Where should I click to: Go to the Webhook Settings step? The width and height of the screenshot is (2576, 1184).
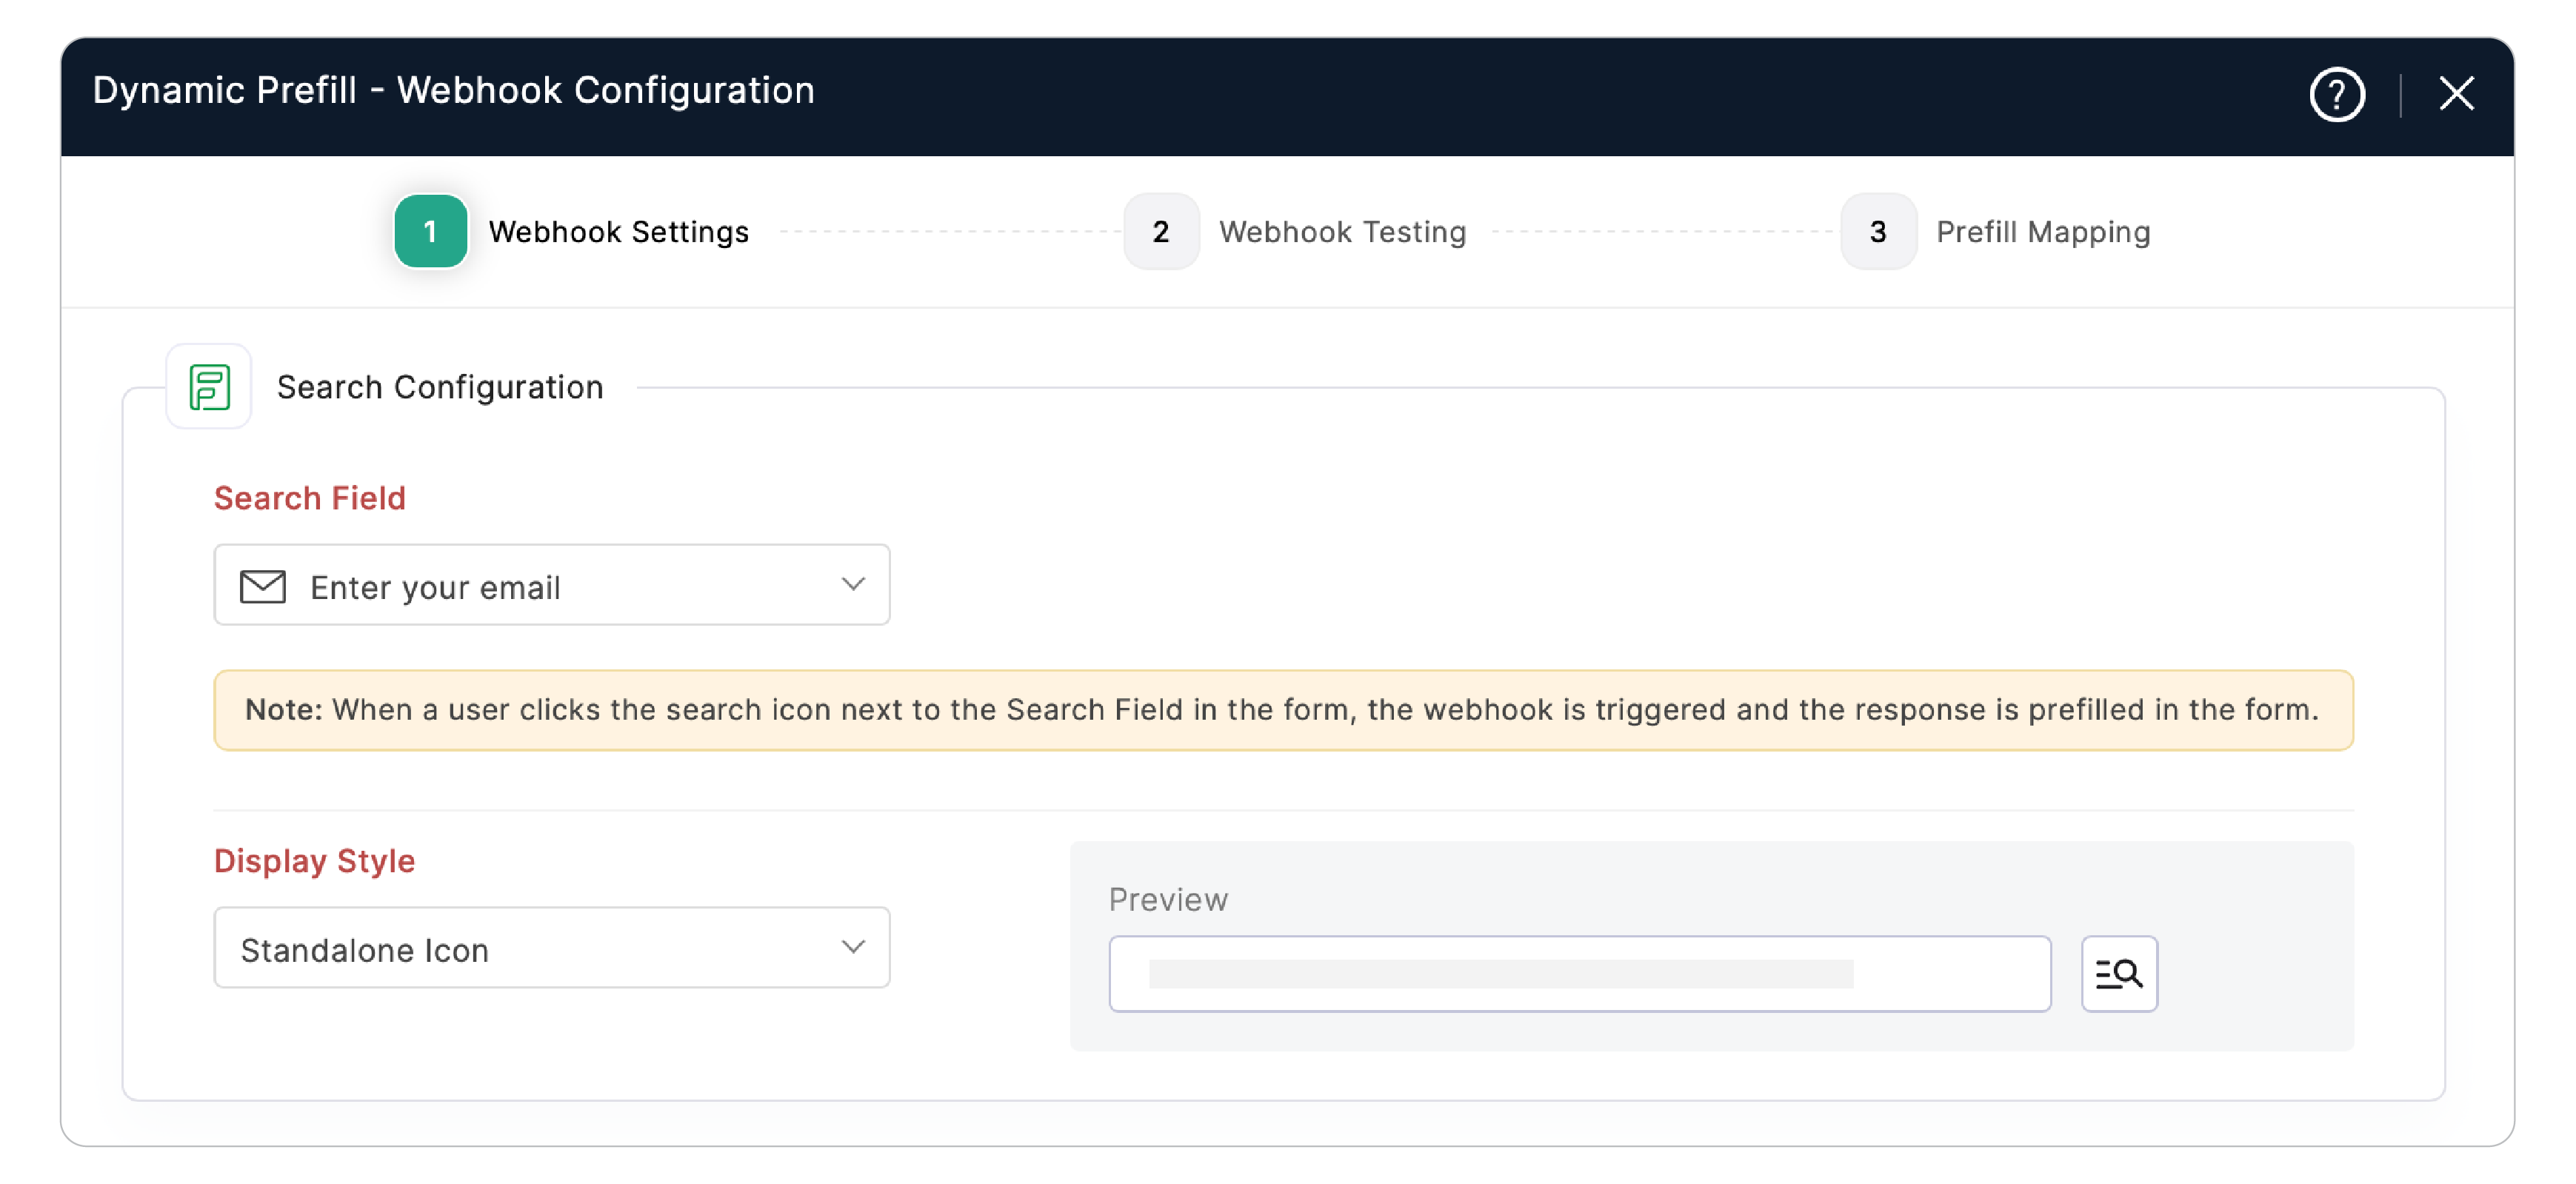pyautogui.click(x=618, y=232)
